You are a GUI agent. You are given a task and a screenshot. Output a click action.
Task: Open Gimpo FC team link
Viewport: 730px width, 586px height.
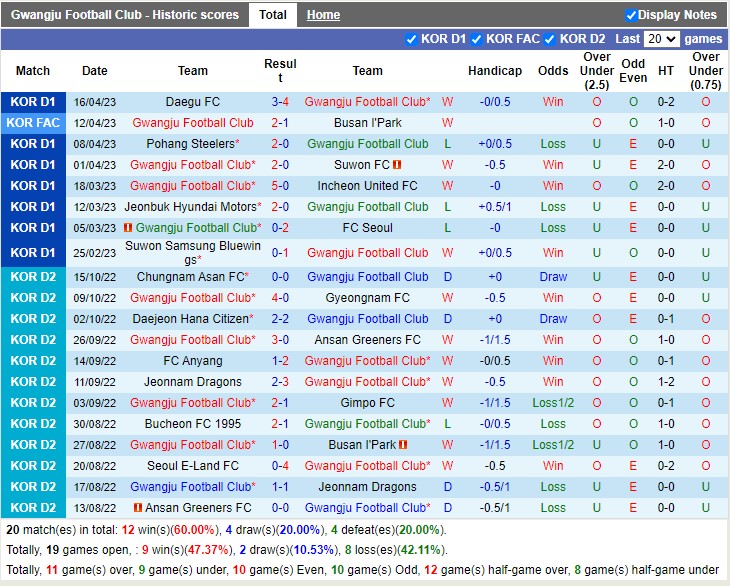coord(368,403)
